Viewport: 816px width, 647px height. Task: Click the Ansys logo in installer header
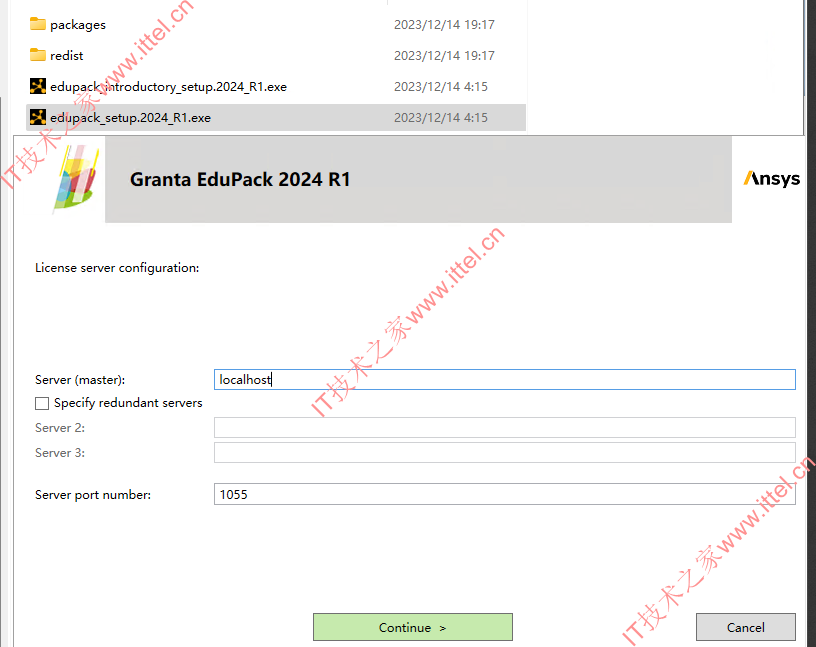pyautogui.click(x=772, y=179)
